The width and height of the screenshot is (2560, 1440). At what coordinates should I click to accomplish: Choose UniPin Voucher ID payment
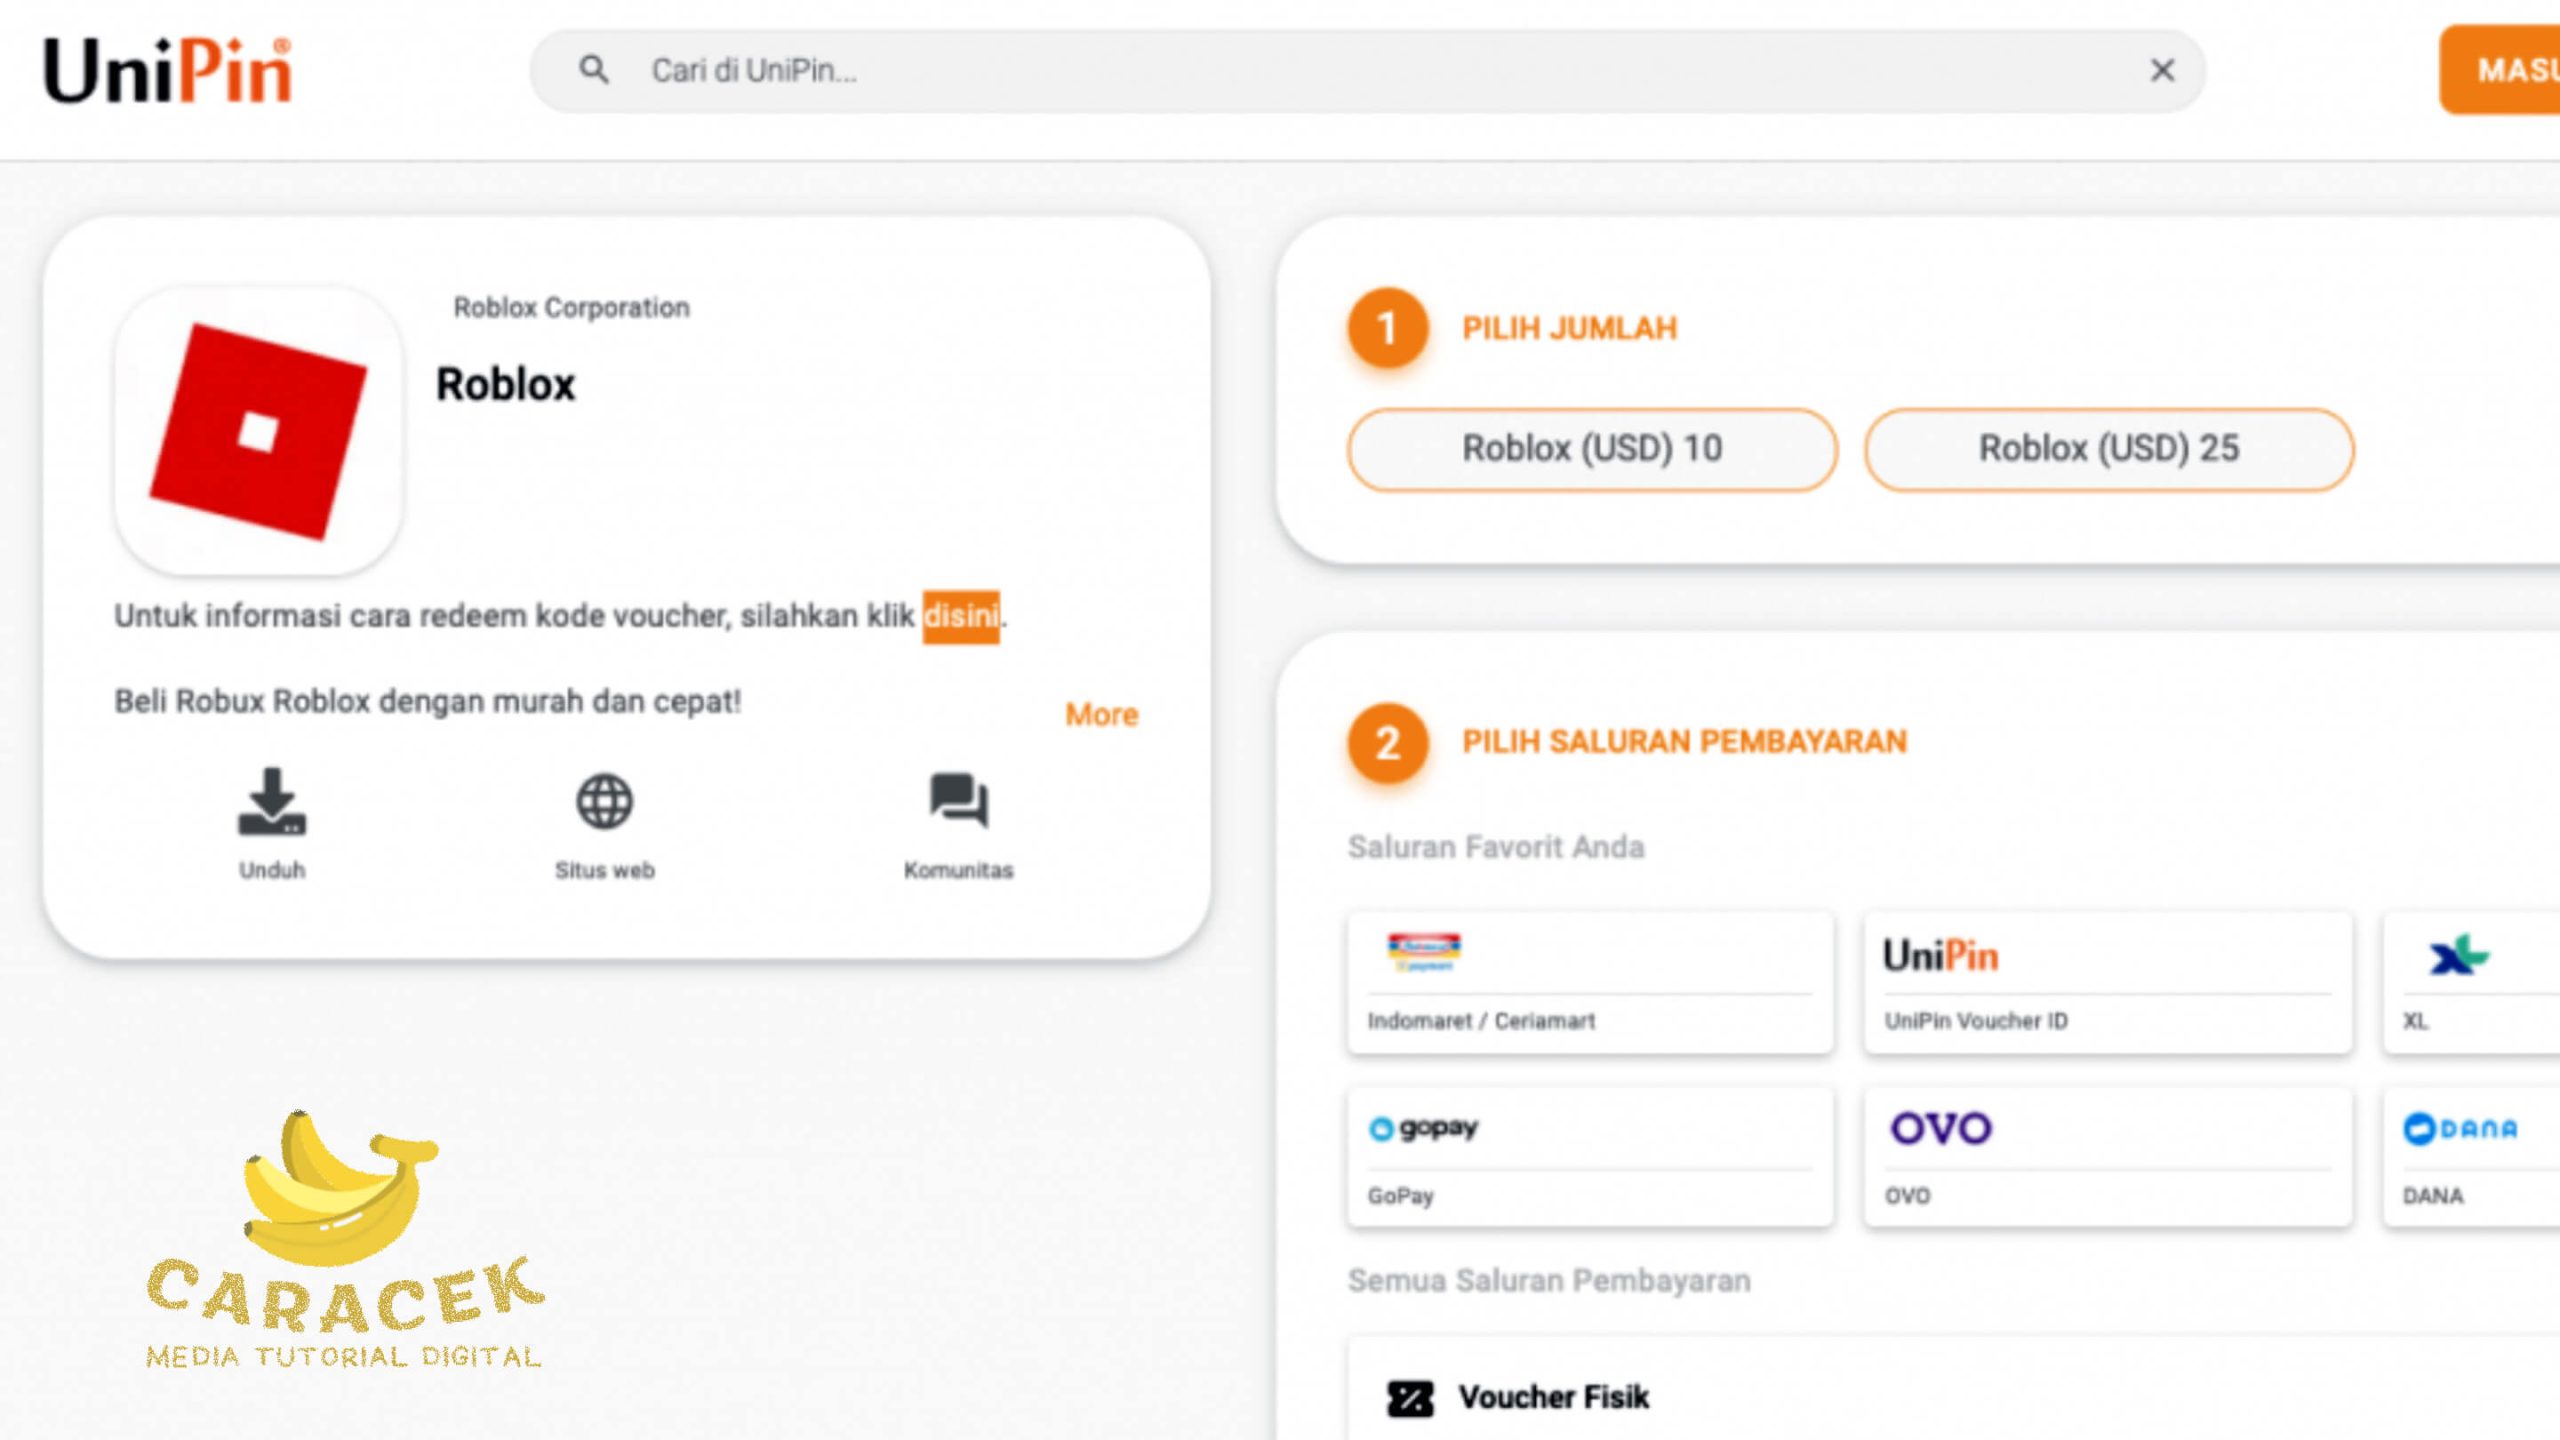coord(2107,982)
